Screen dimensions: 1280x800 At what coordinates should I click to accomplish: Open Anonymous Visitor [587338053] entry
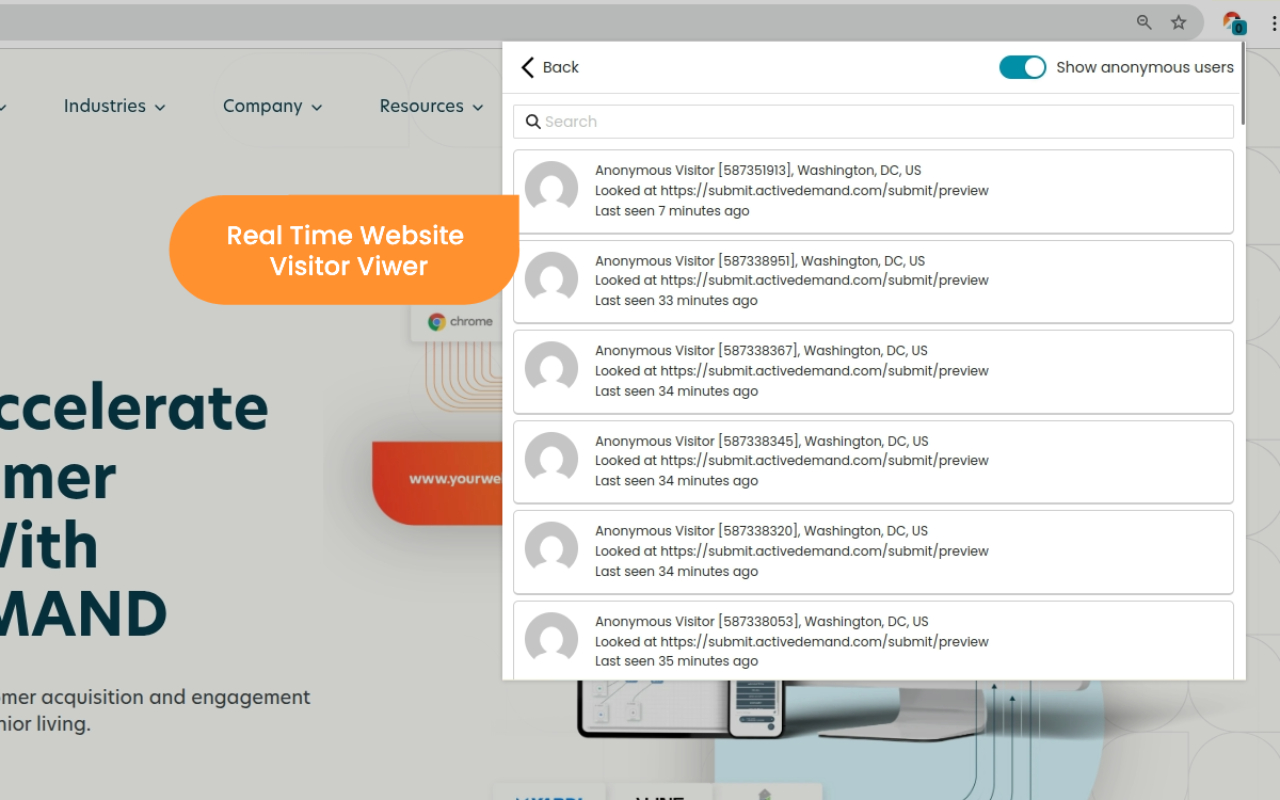pos(873,640)
